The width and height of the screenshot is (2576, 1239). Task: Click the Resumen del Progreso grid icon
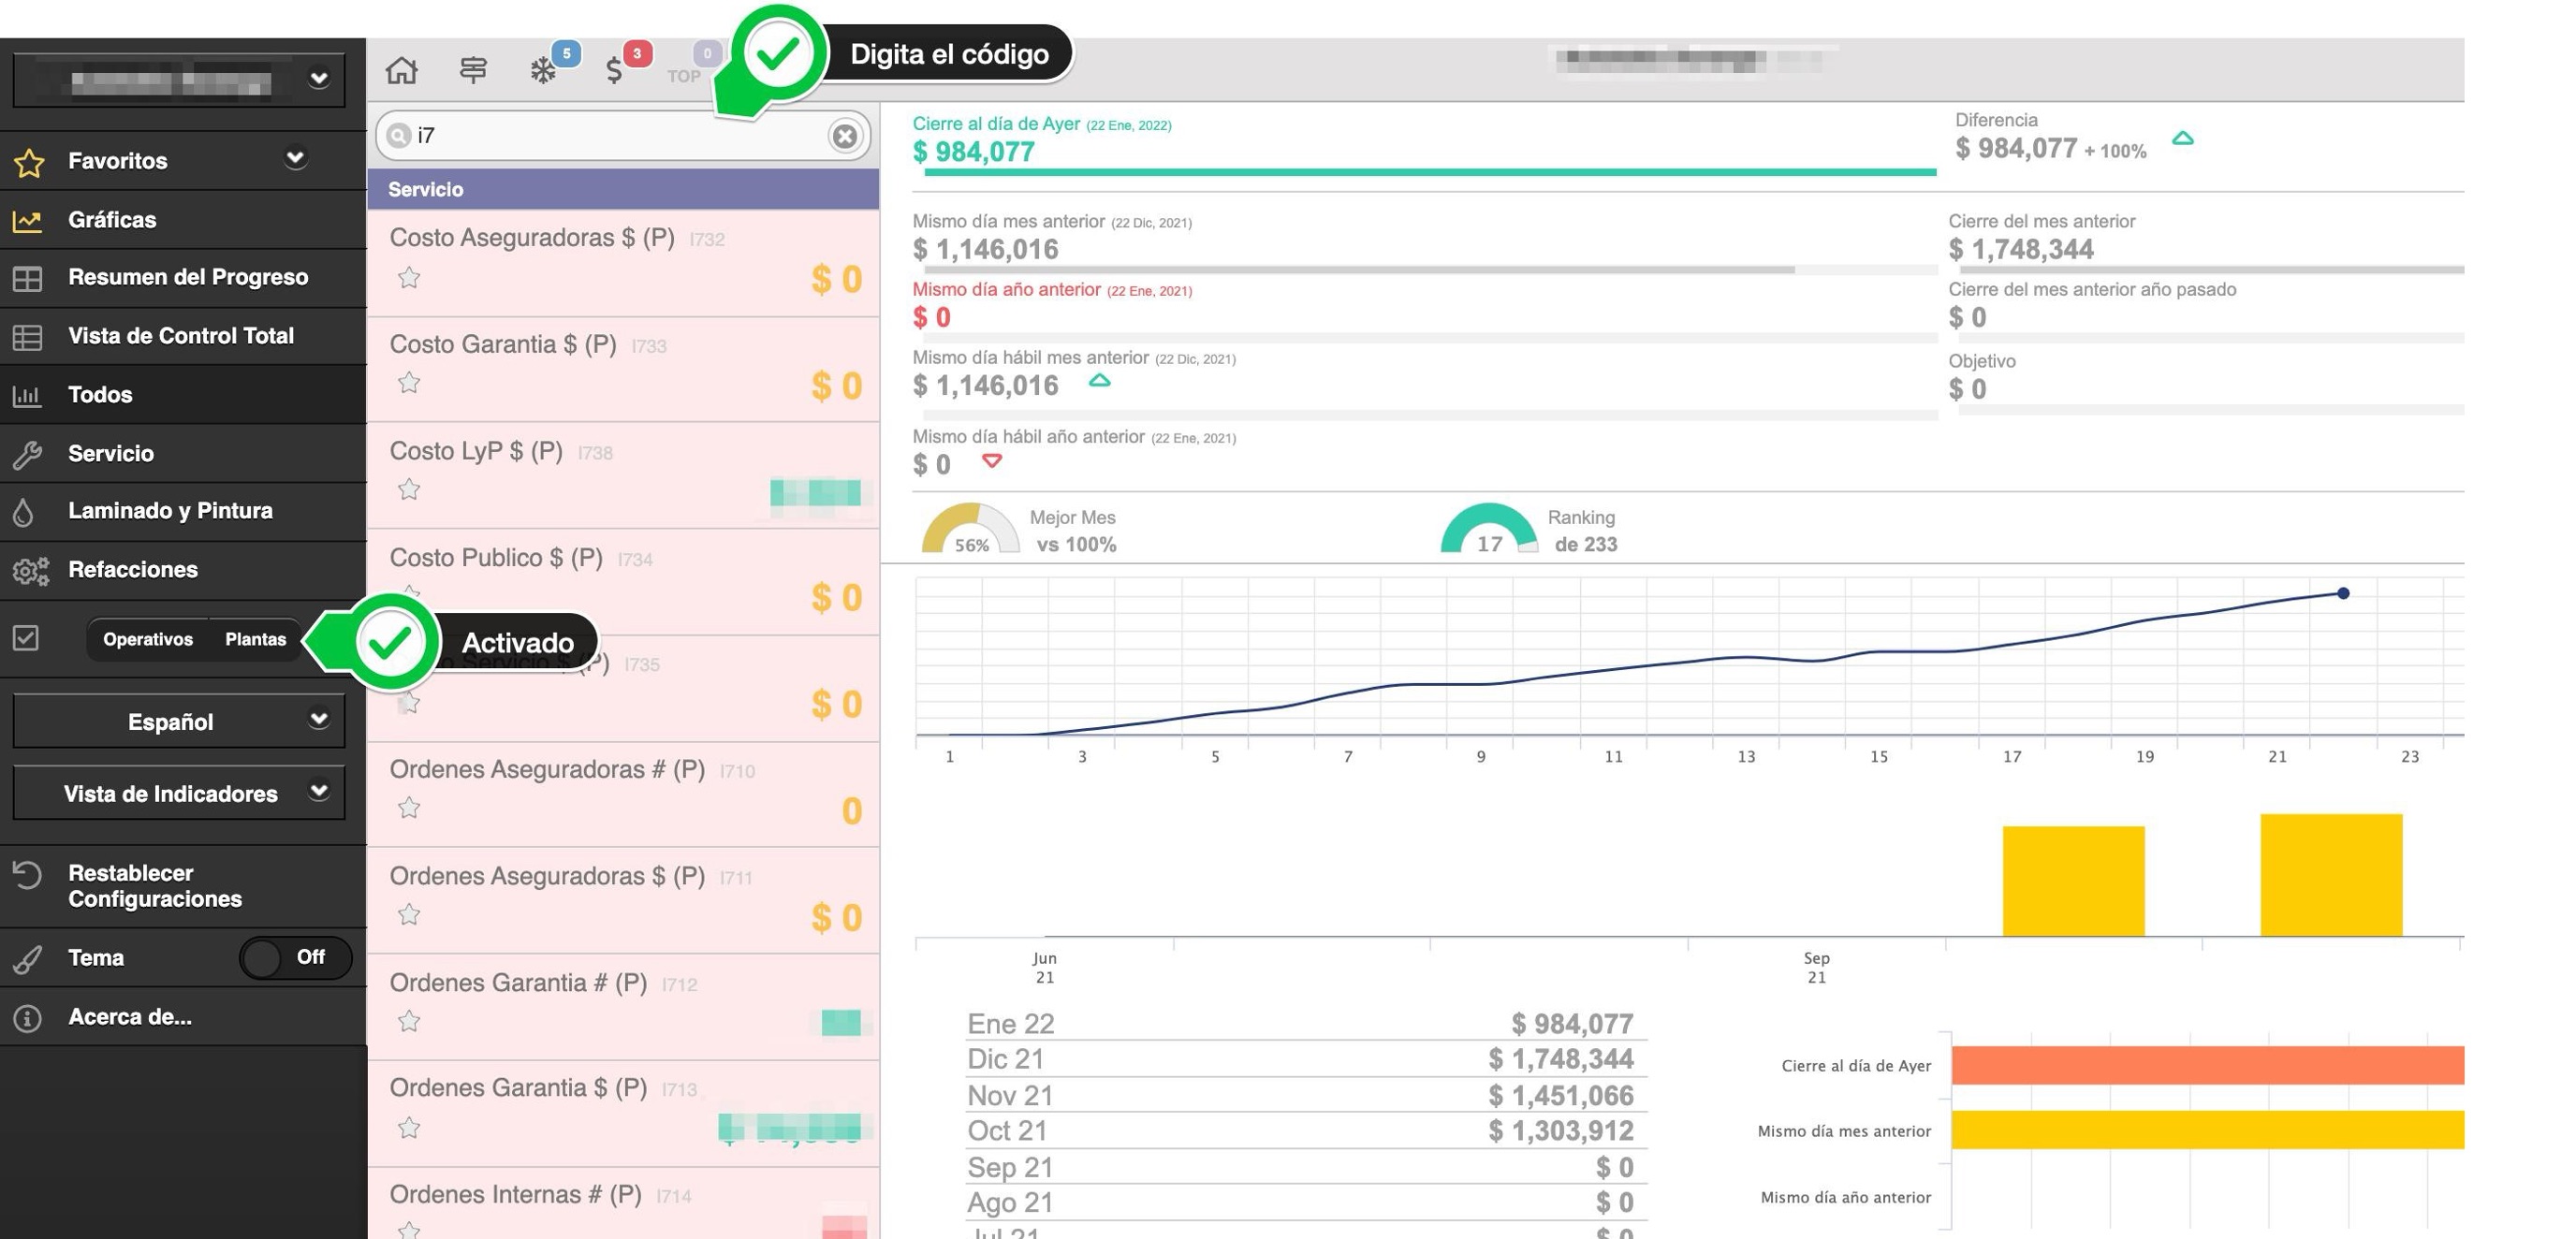[27, 278]
